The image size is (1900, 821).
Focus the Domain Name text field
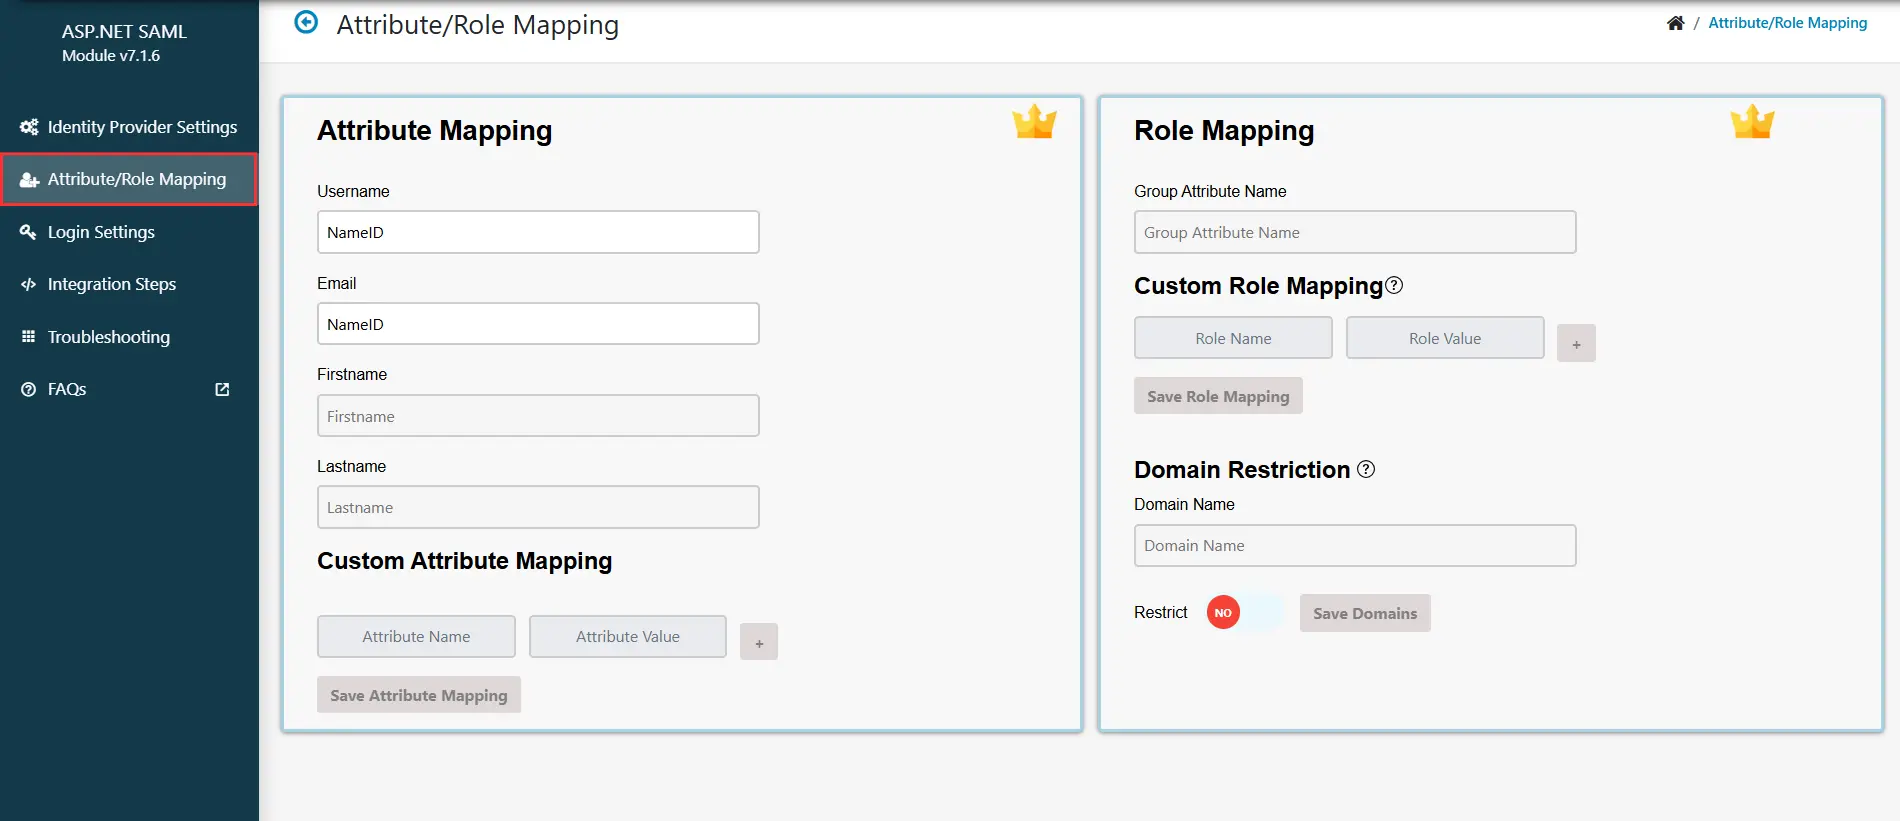1355,546
